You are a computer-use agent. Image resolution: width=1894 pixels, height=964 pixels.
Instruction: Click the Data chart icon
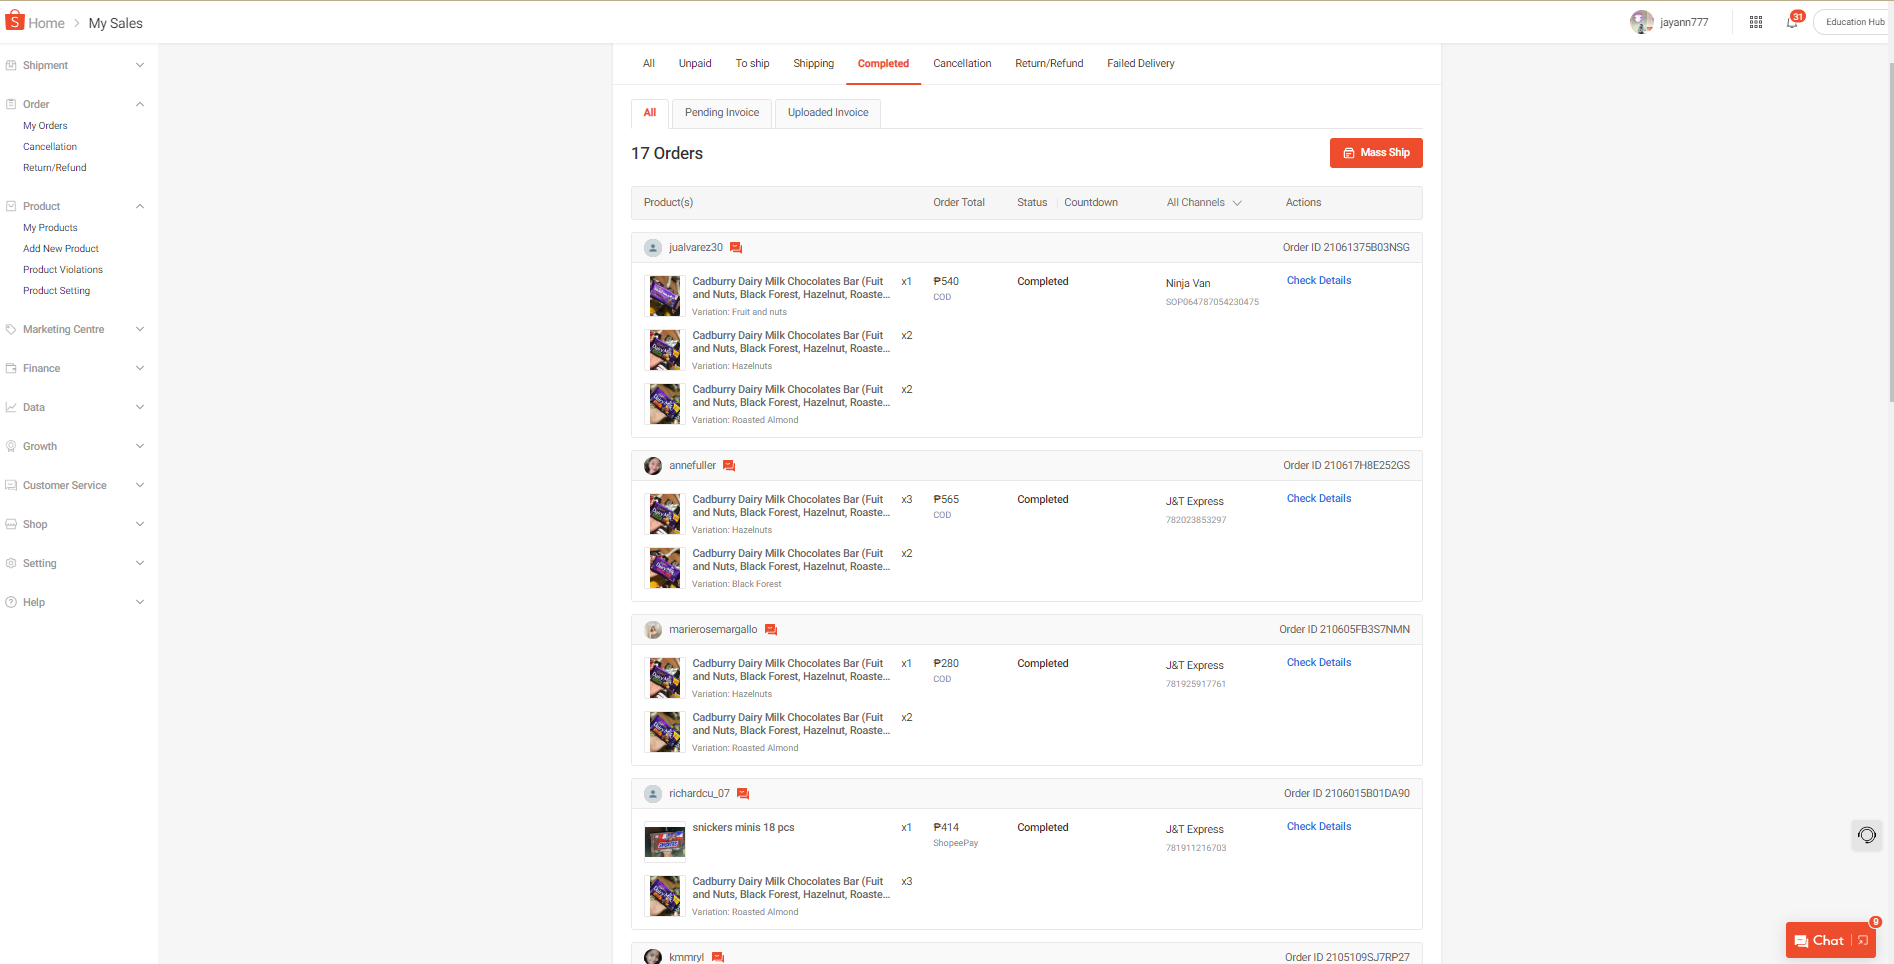tap(11, 408)
